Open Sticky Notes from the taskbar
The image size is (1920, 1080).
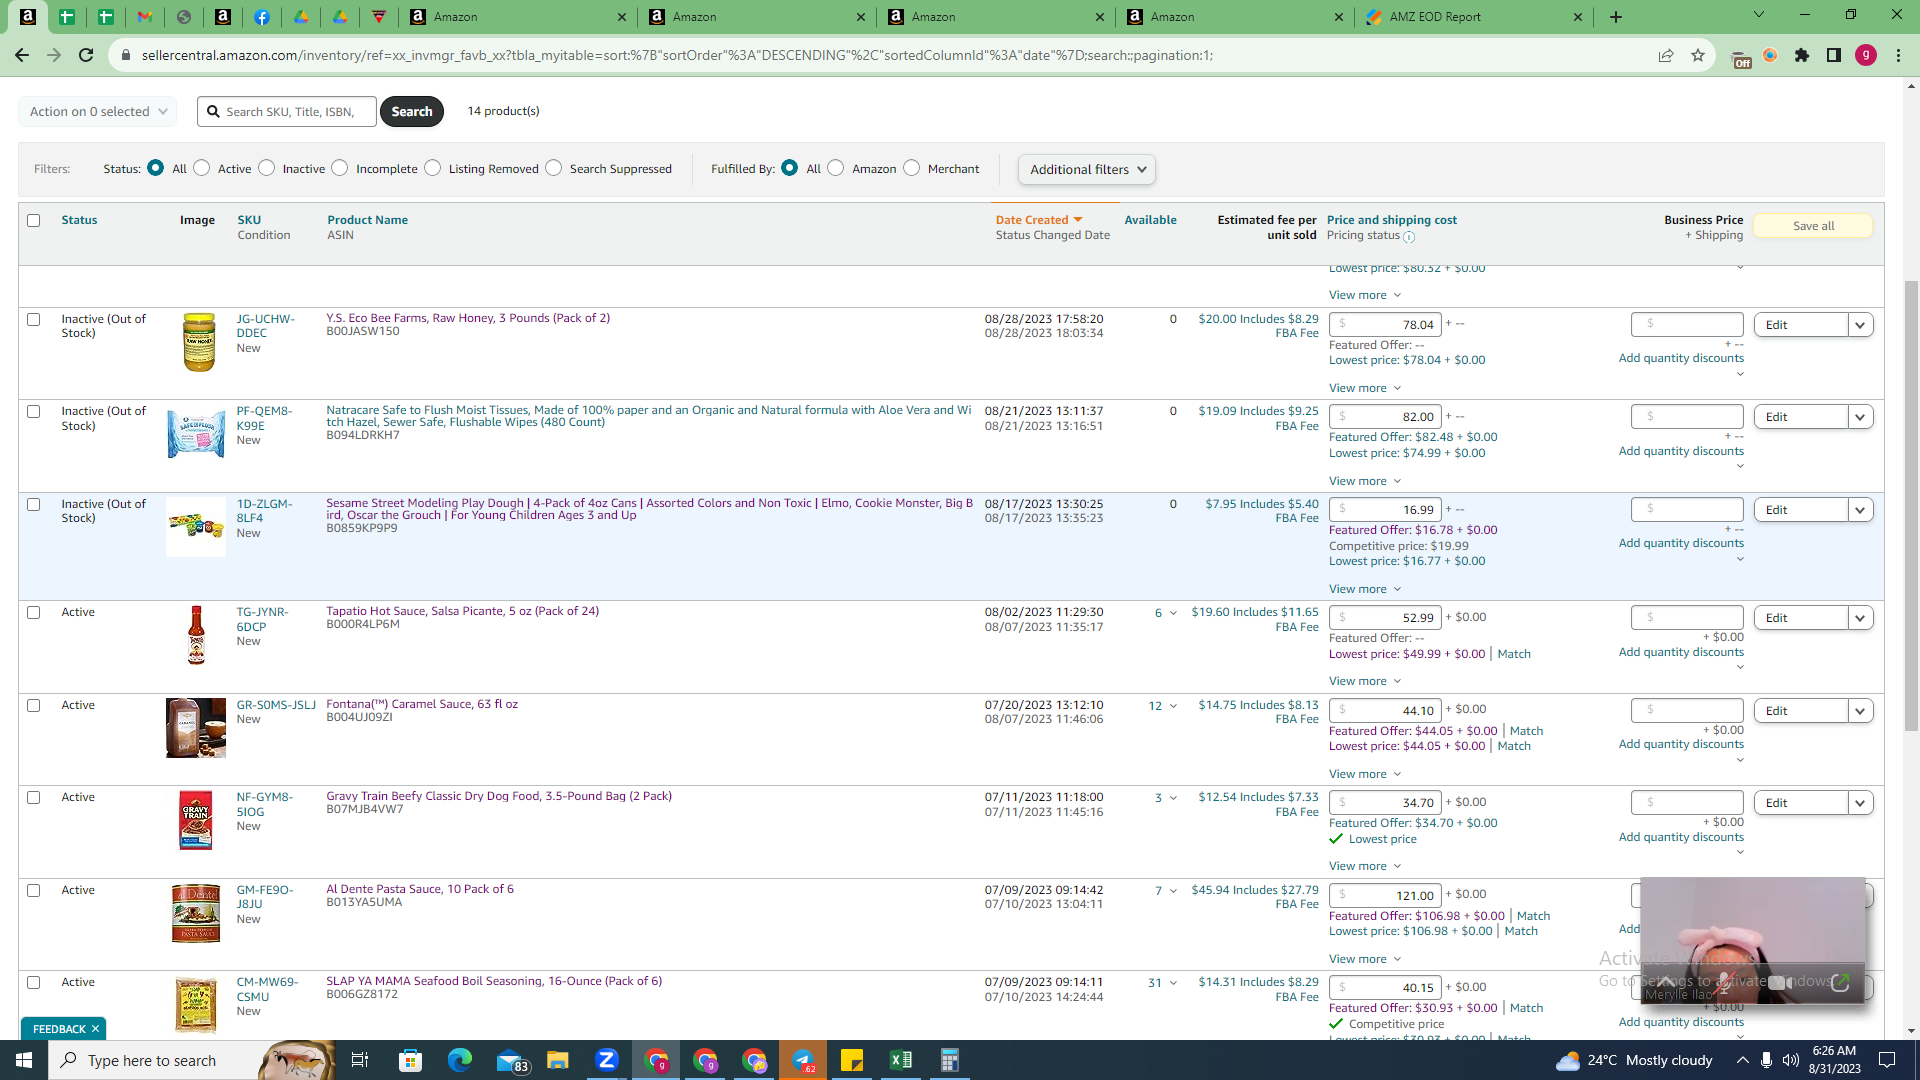(x=852, y=1060)
